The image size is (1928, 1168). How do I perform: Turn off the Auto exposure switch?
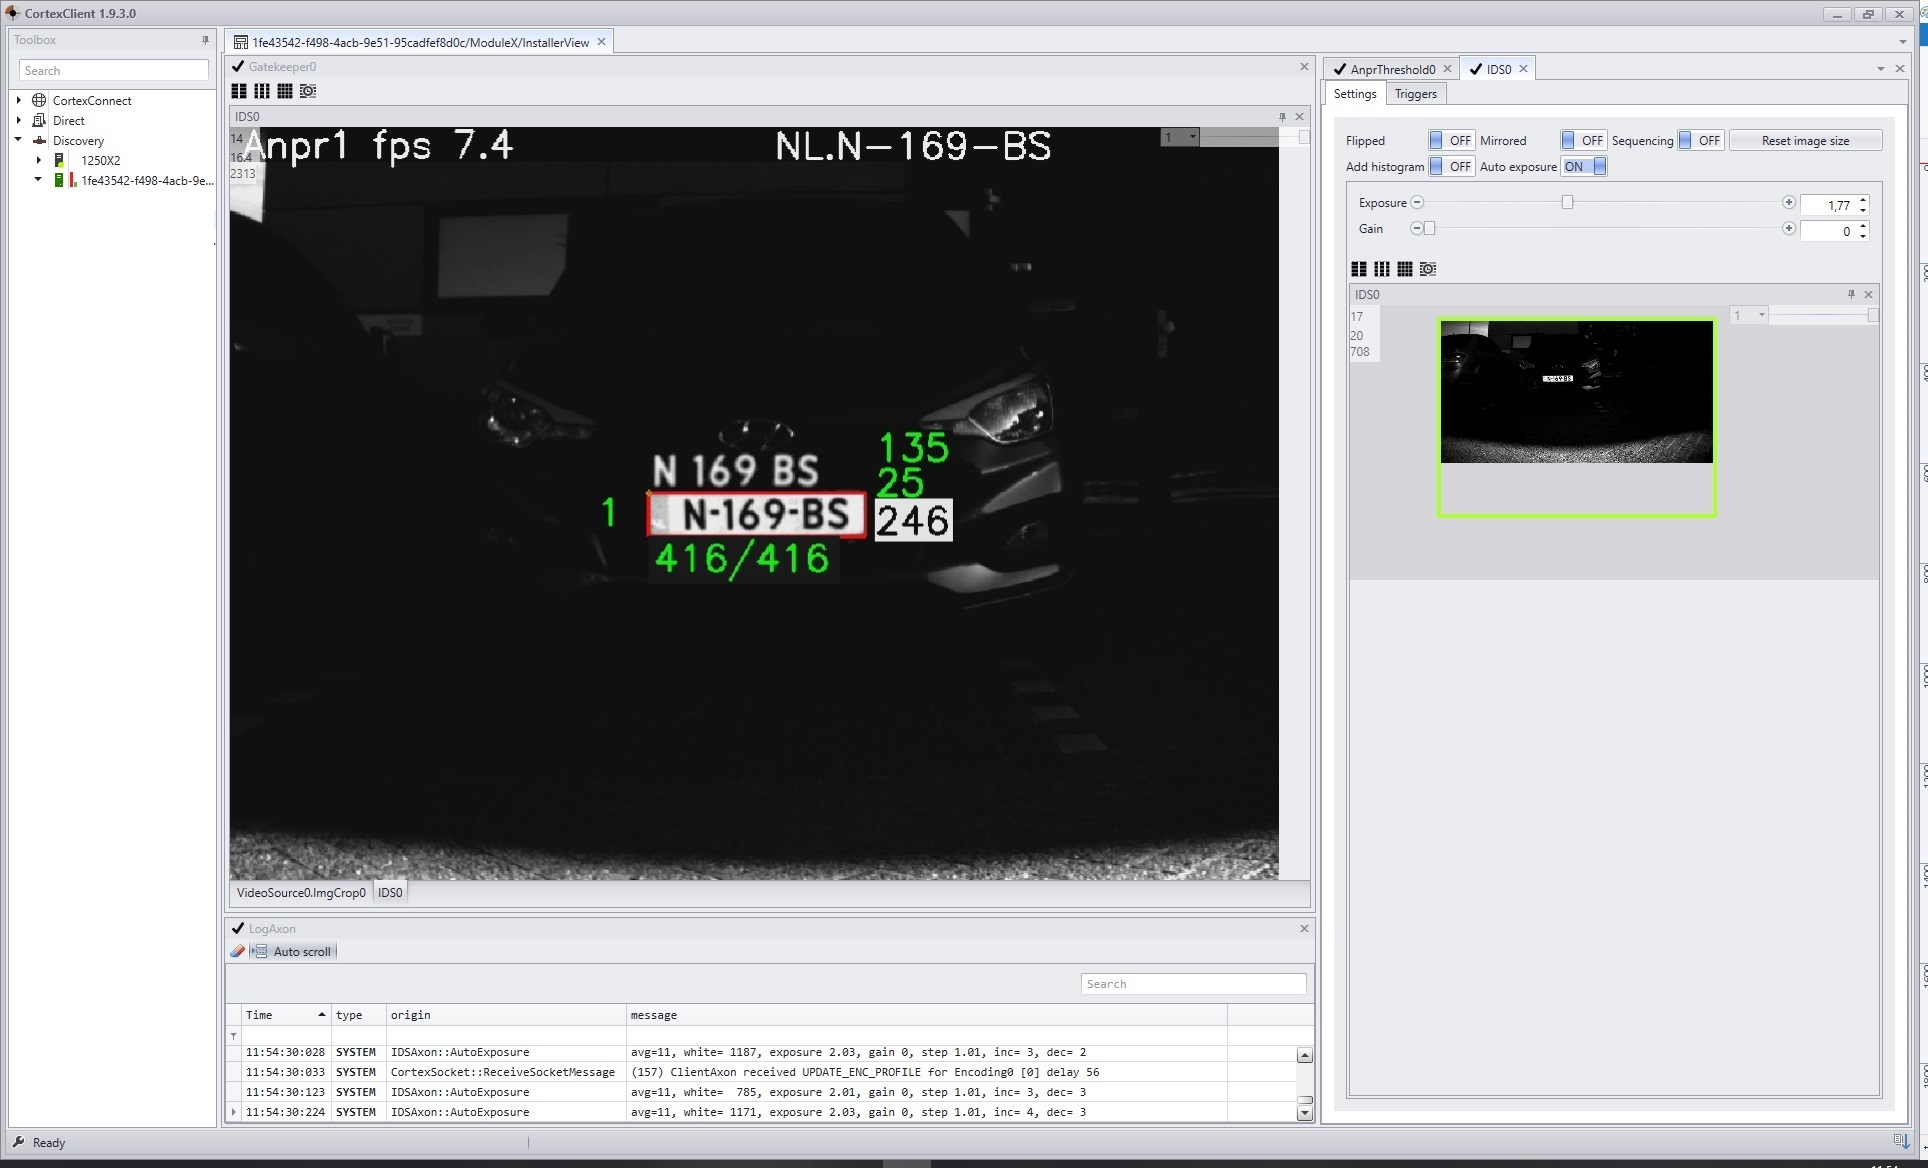pyautogui.click(x=1583, y=167)
